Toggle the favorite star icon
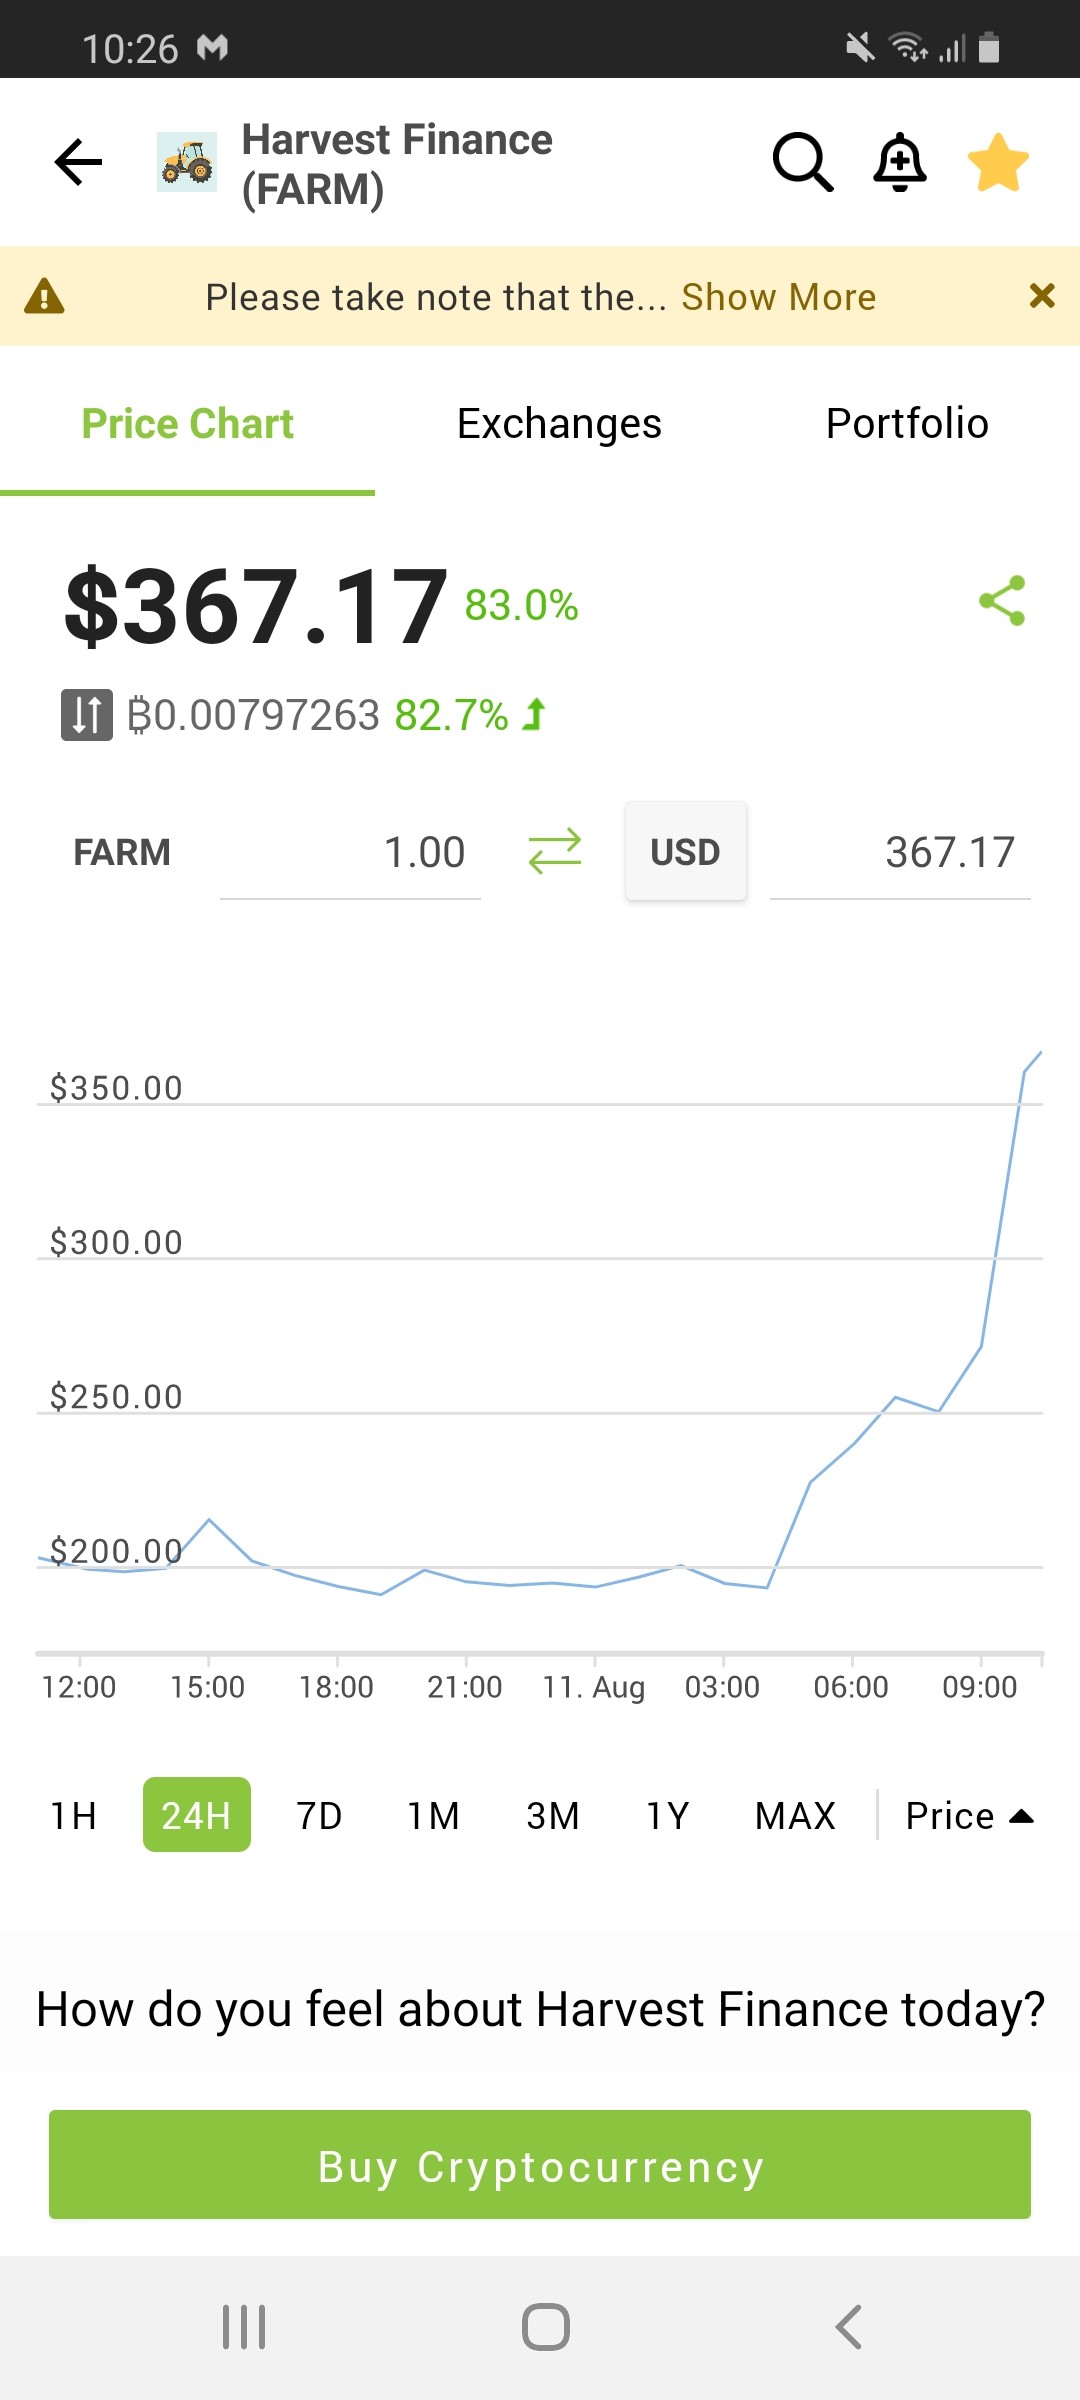This screenshot has width=1080, height=2400. pyautogui.click(x=998, y=162)
